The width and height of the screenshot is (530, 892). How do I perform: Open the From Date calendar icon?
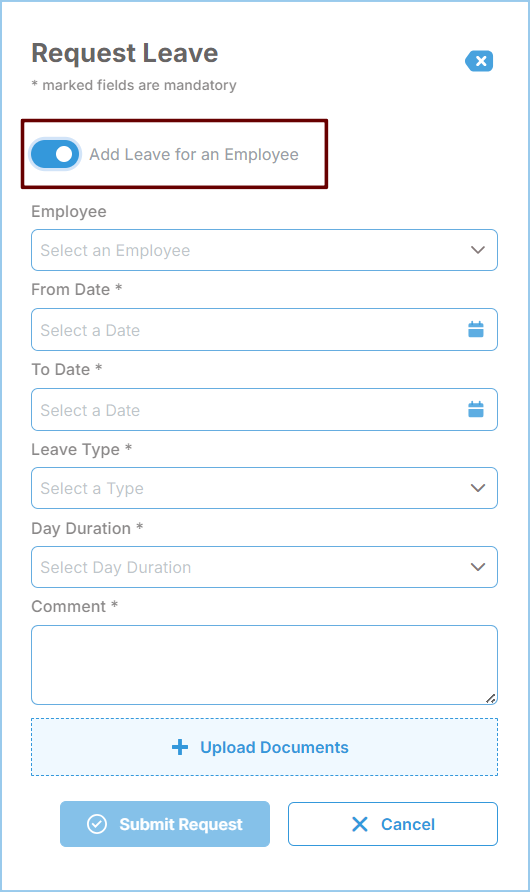tap(476, 329)
